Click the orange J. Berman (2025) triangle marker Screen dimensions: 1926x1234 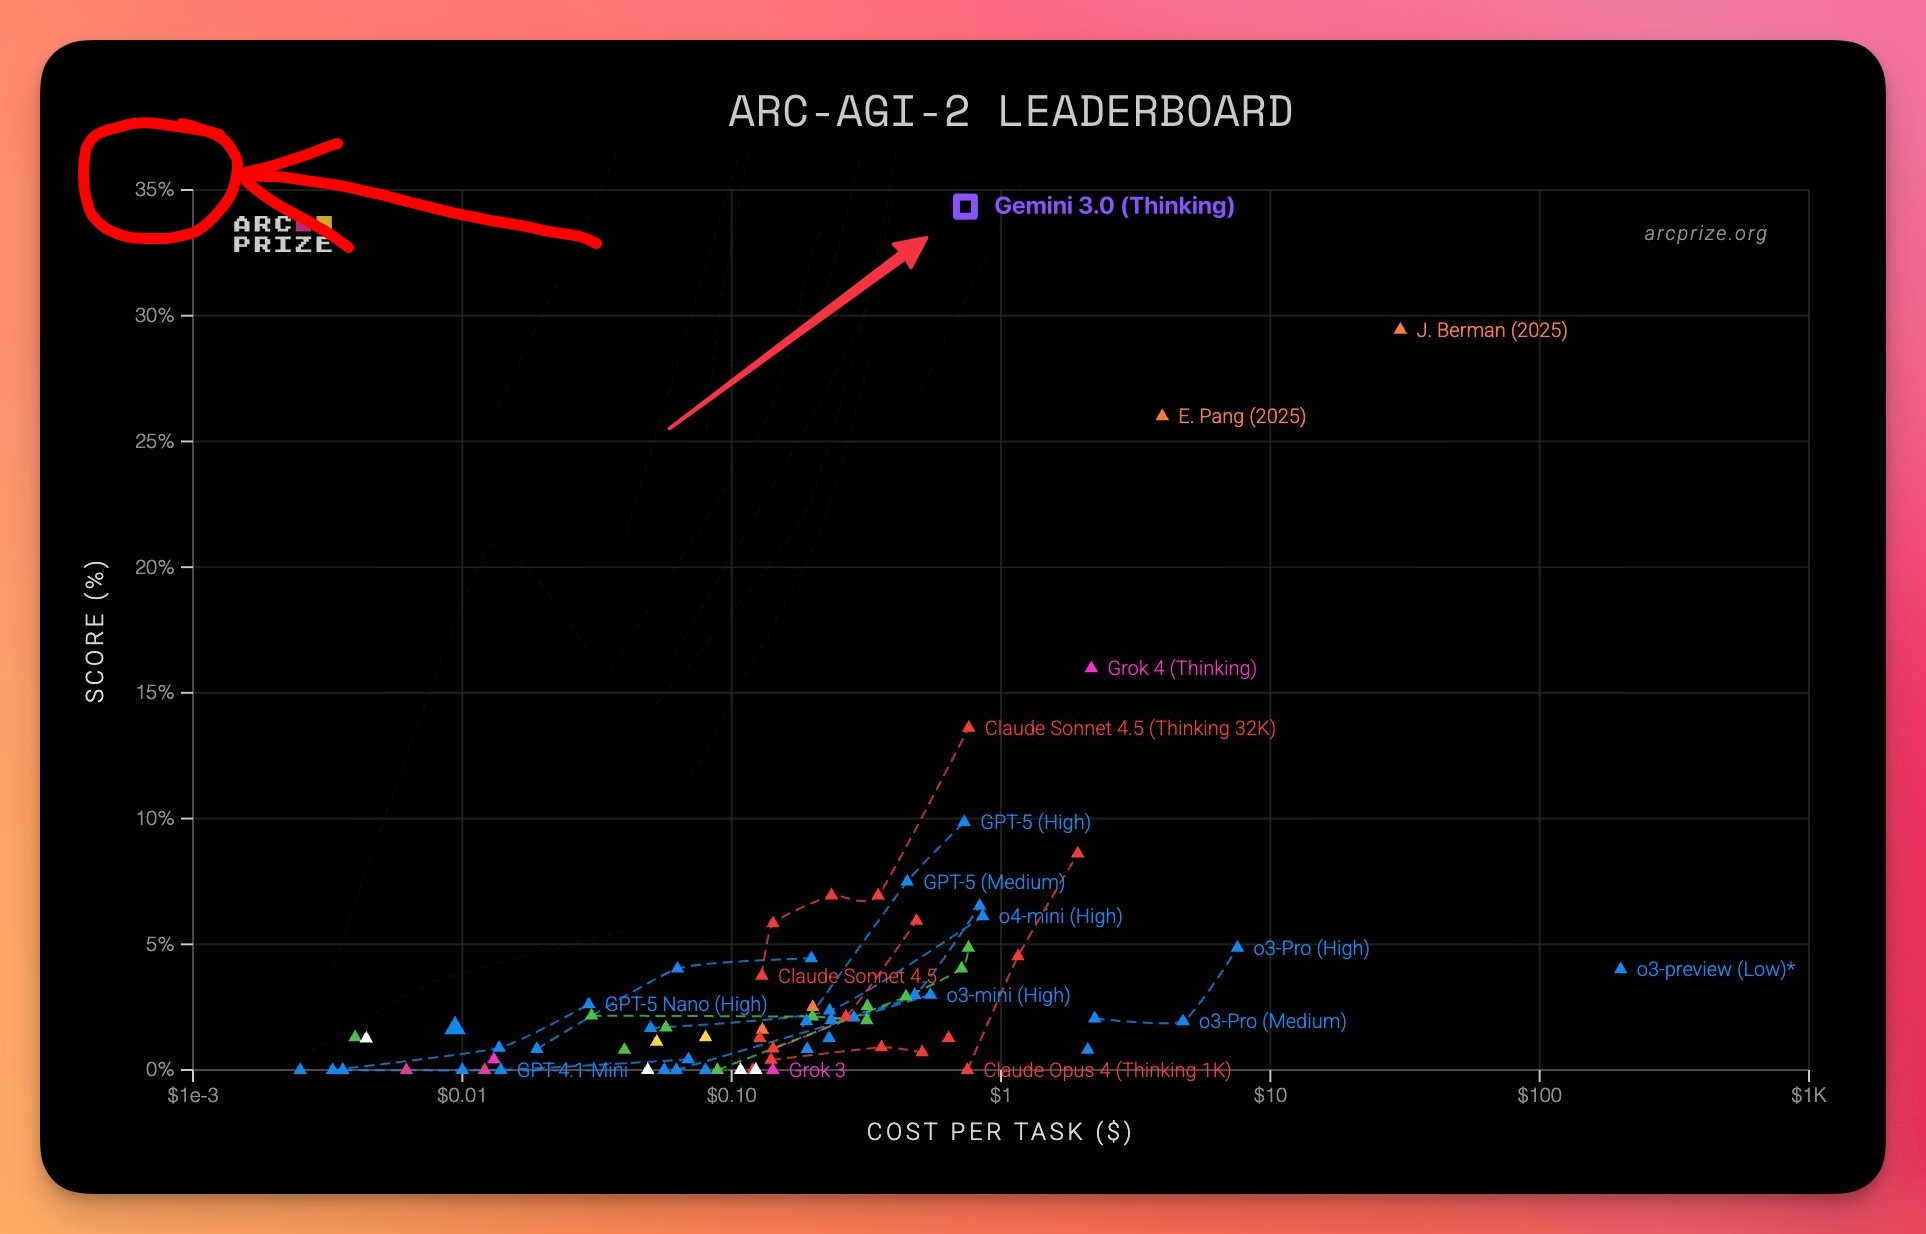(x=1400, y=329)
